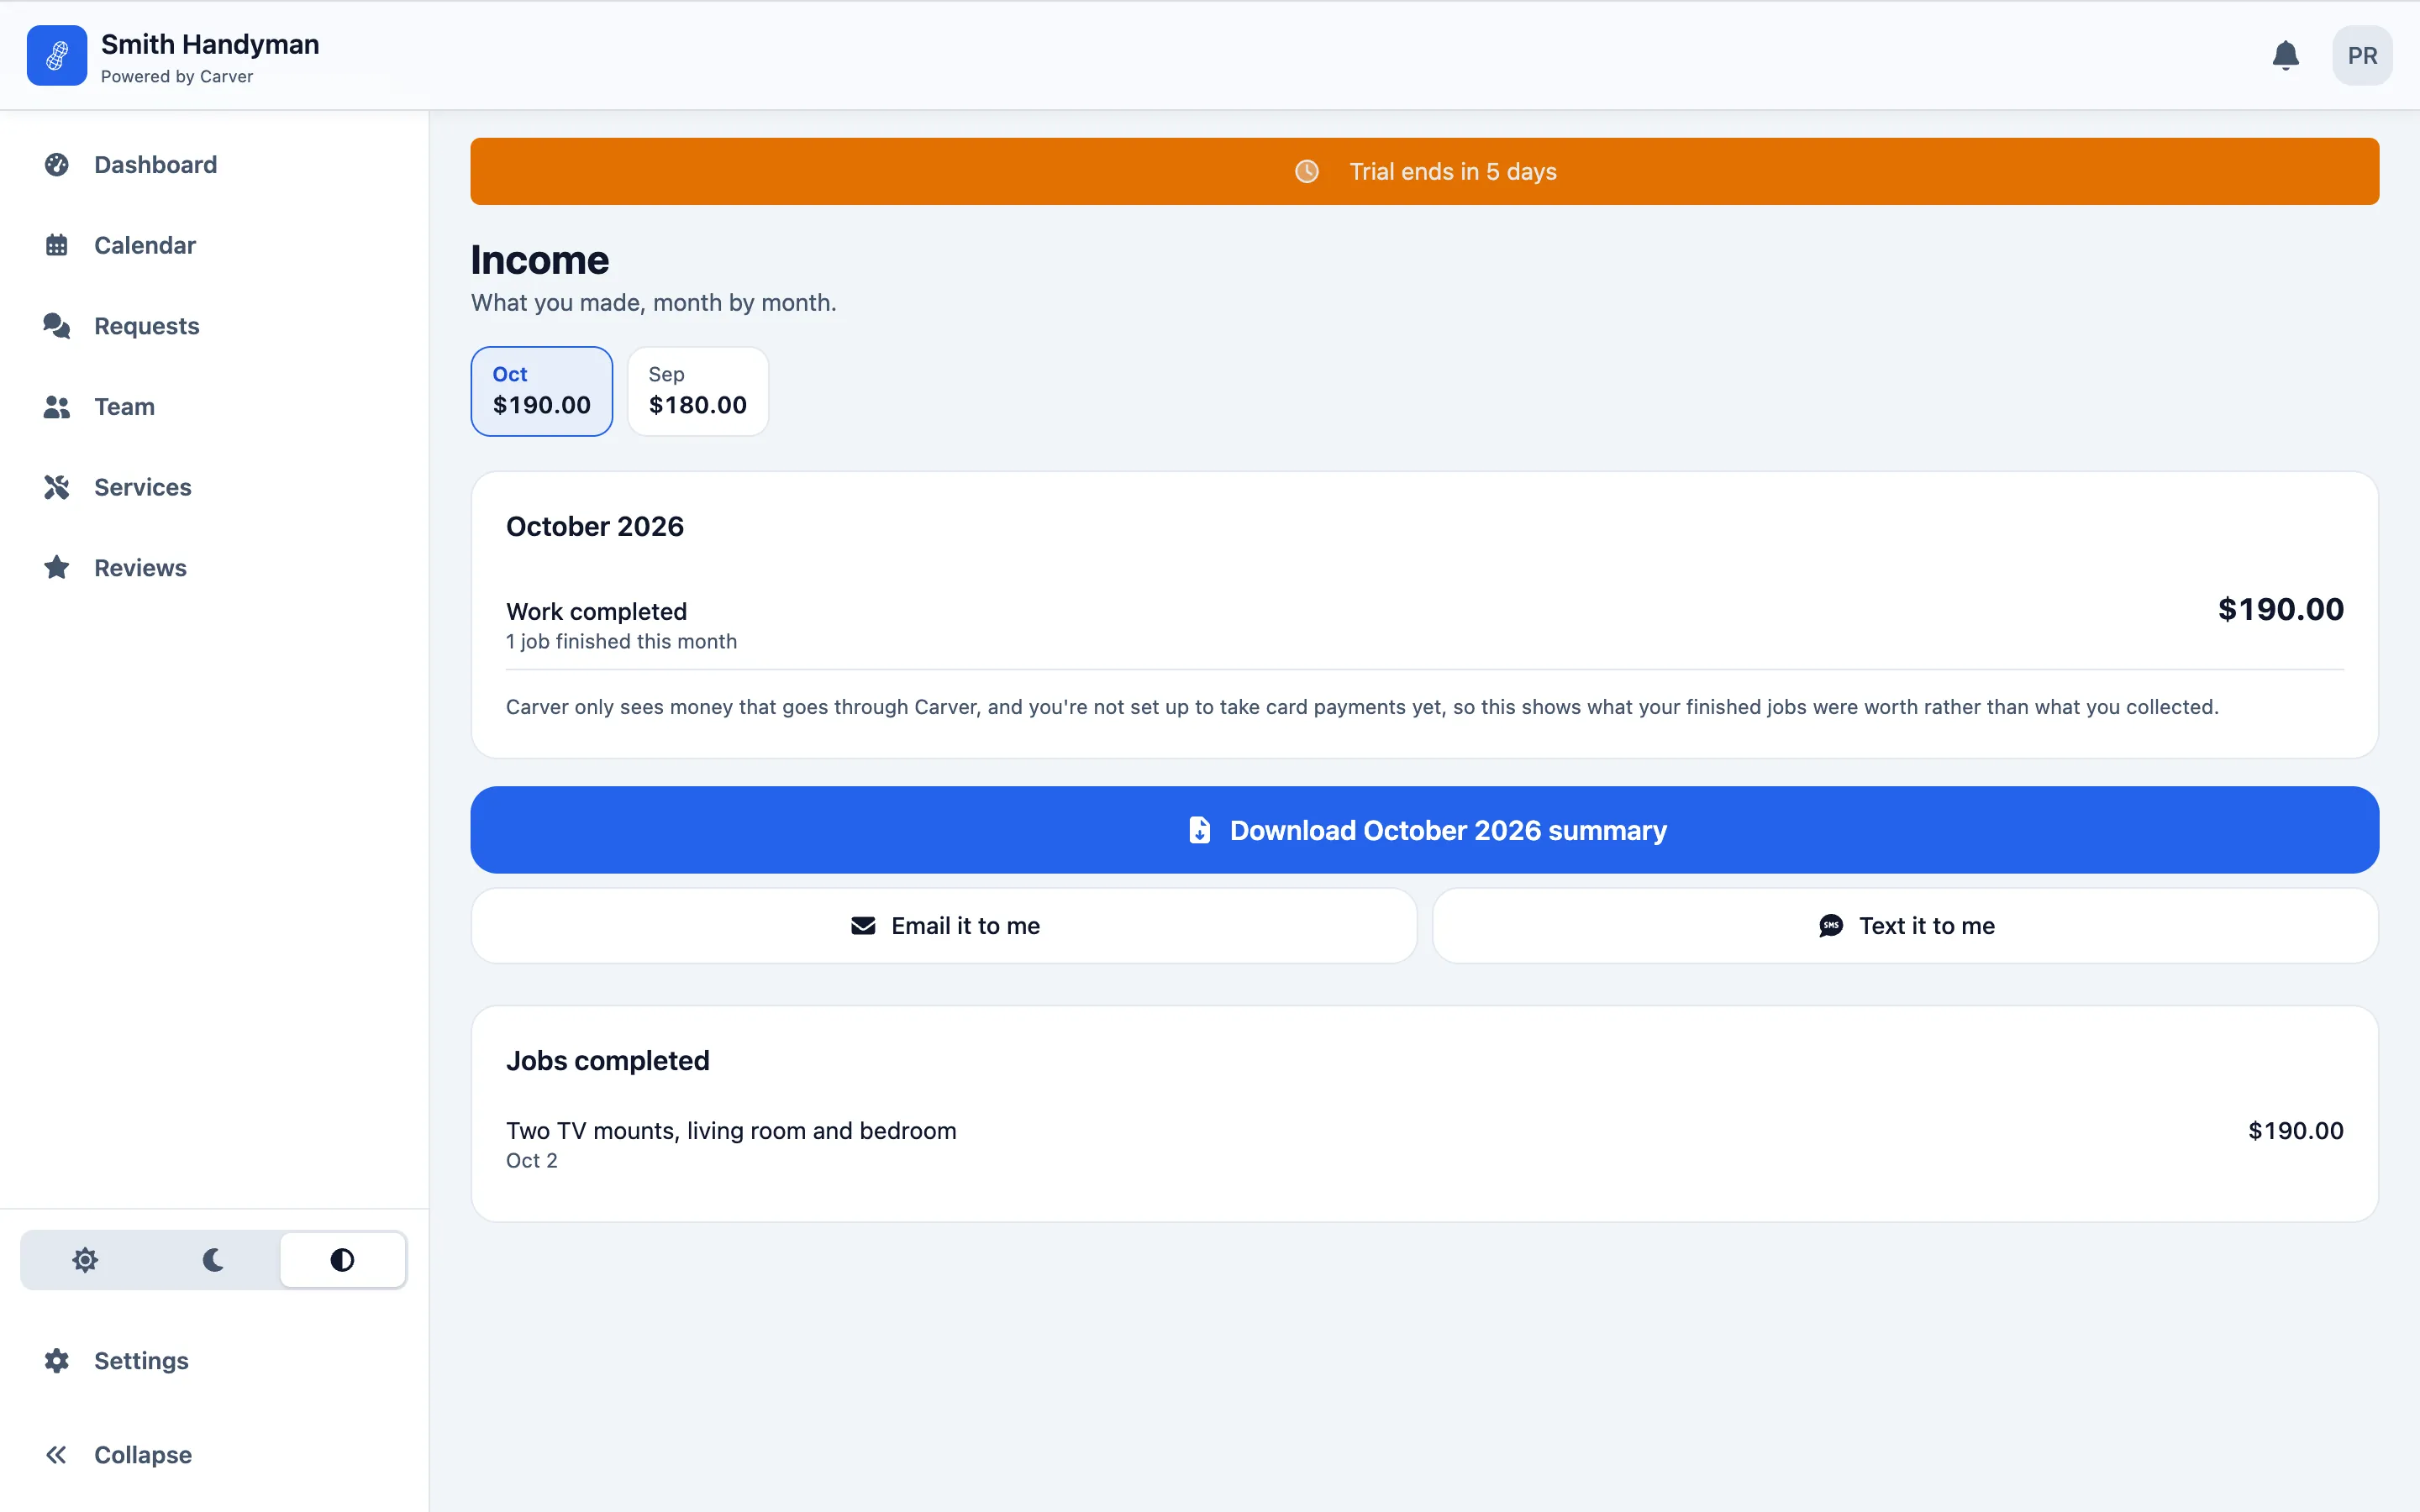The height and width of the screenshot is (1512, 2420).
Task: Click the clock icon in trial banner
Action: point(1307,172)
